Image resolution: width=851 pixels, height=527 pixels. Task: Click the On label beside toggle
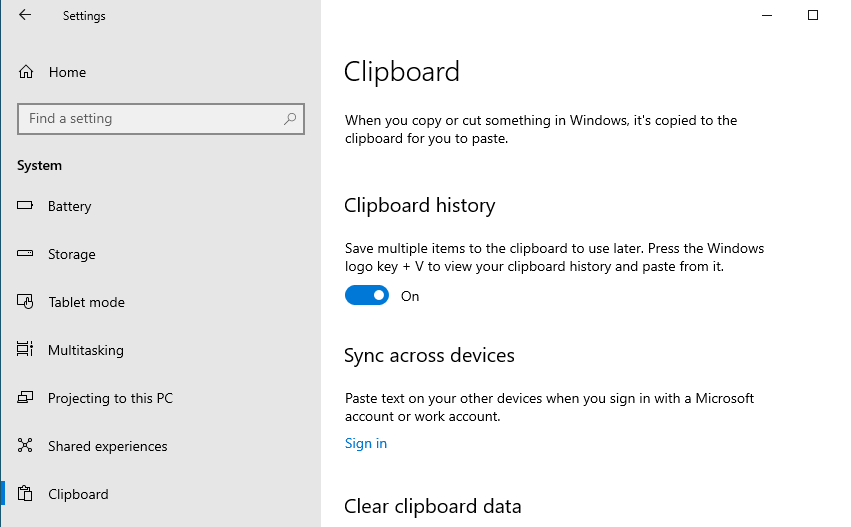410,296
